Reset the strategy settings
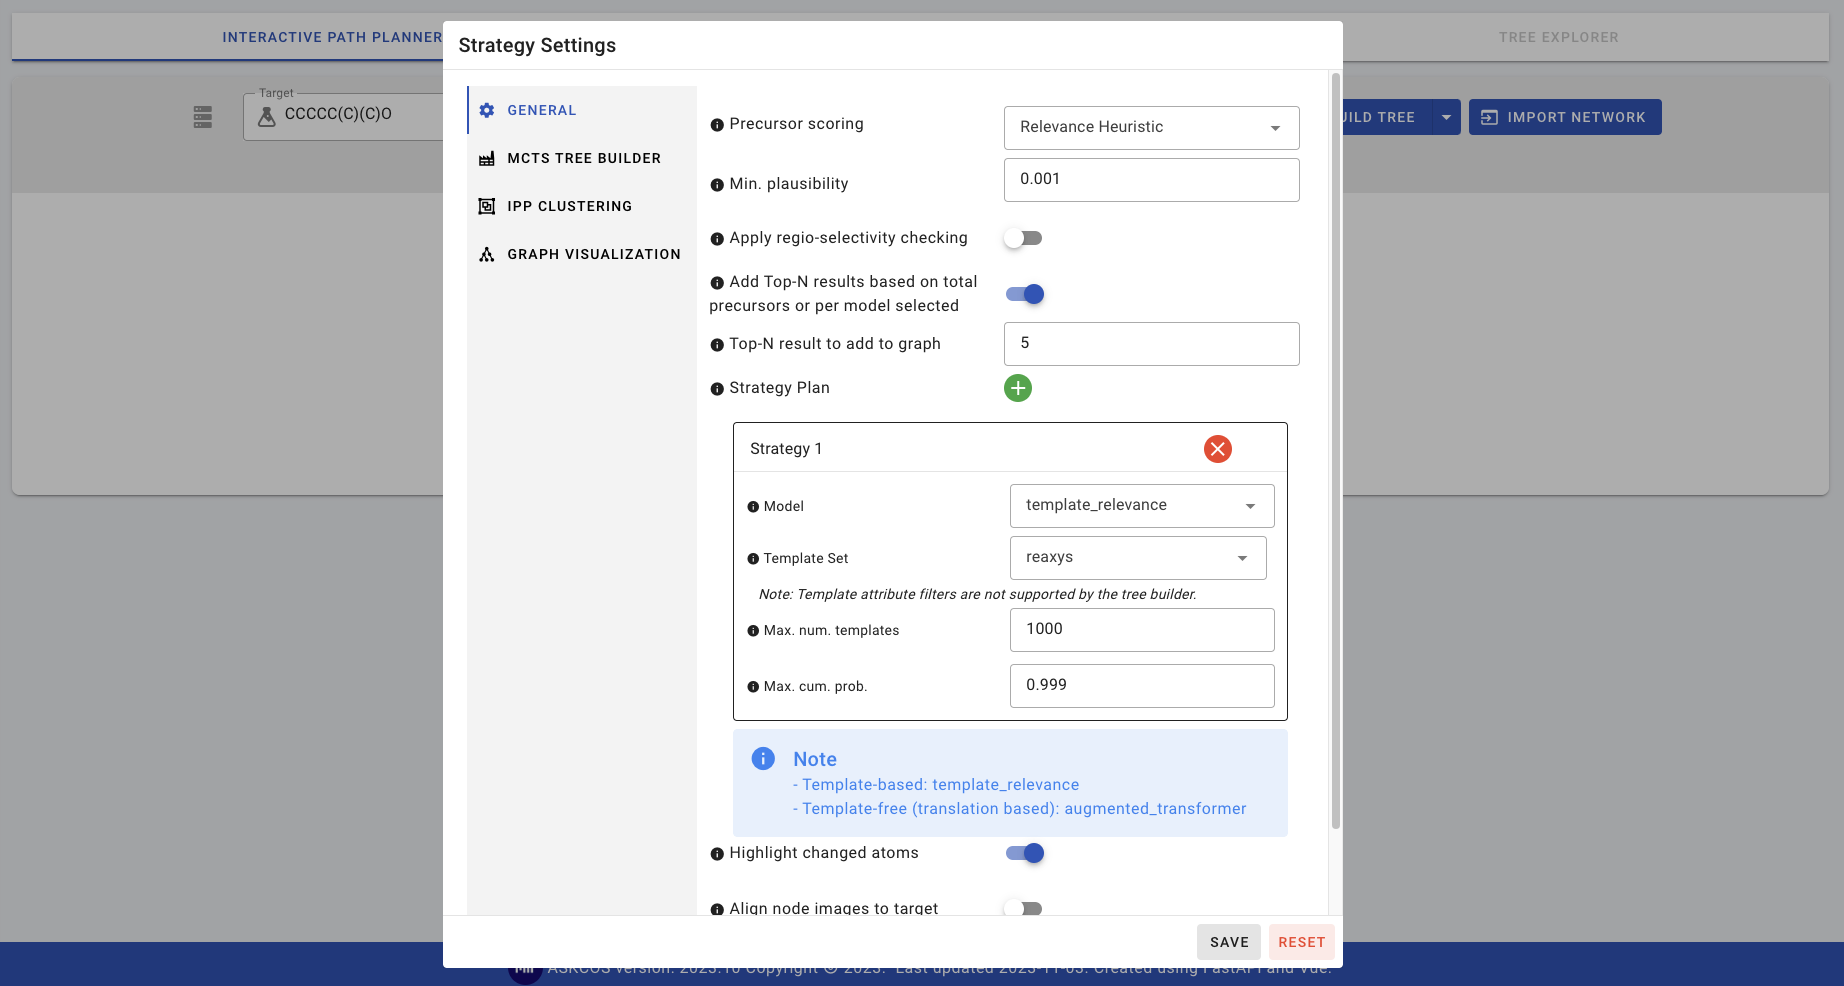The width and height of the screenshot is (1844, 986). pyautogui.click(x=1302, y=942)
